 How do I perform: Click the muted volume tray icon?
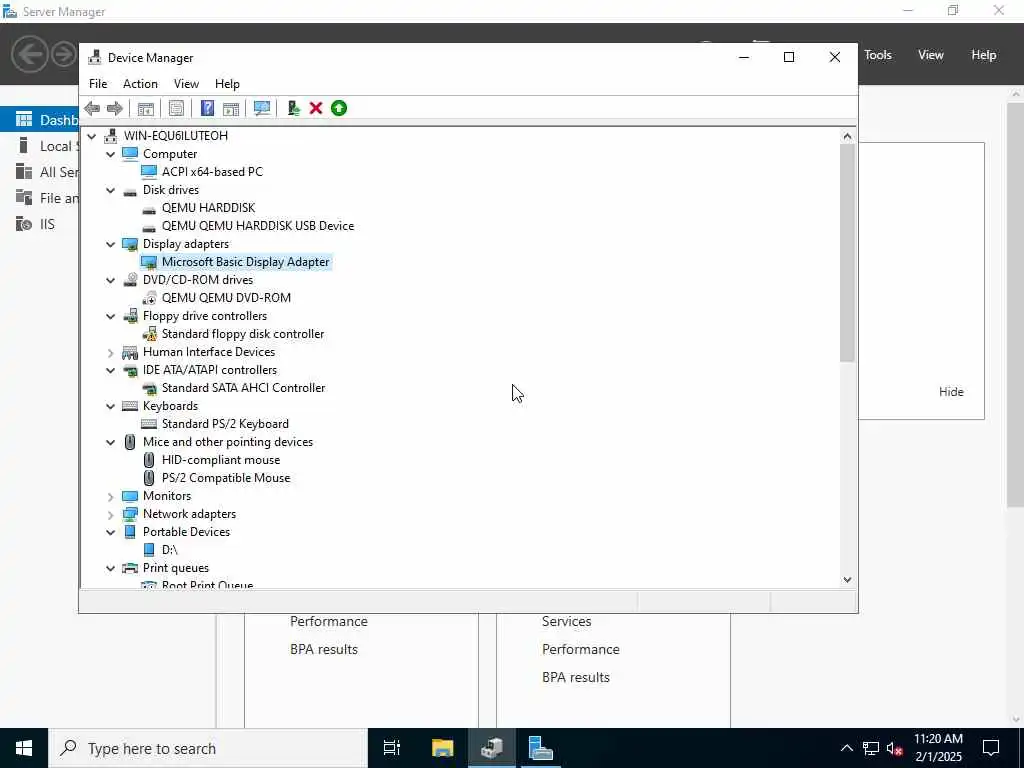tap(894, 748)
